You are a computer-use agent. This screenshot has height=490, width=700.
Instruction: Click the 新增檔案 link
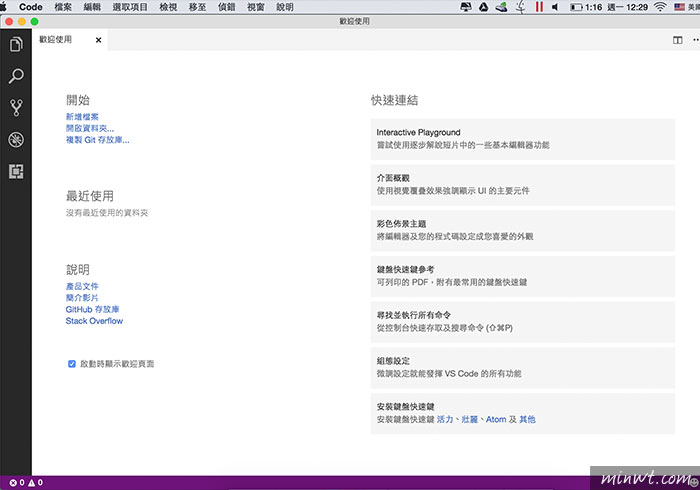(x=82, y=117)
